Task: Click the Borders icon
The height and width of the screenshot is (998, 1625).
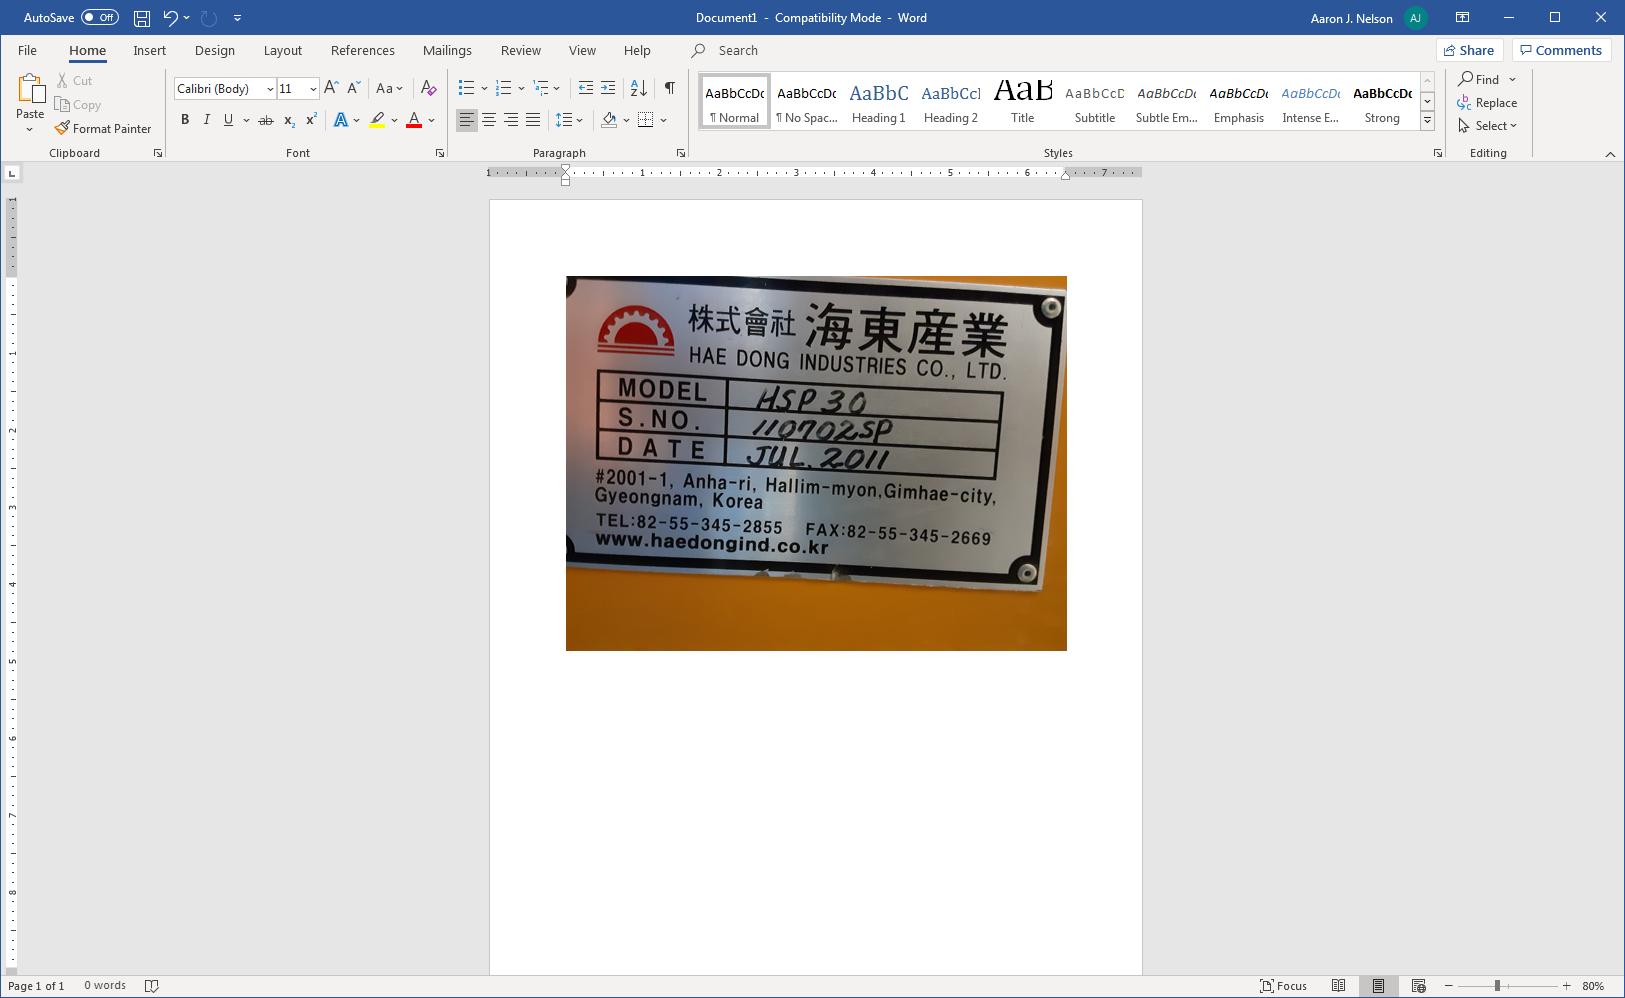Action: (646, 120)
